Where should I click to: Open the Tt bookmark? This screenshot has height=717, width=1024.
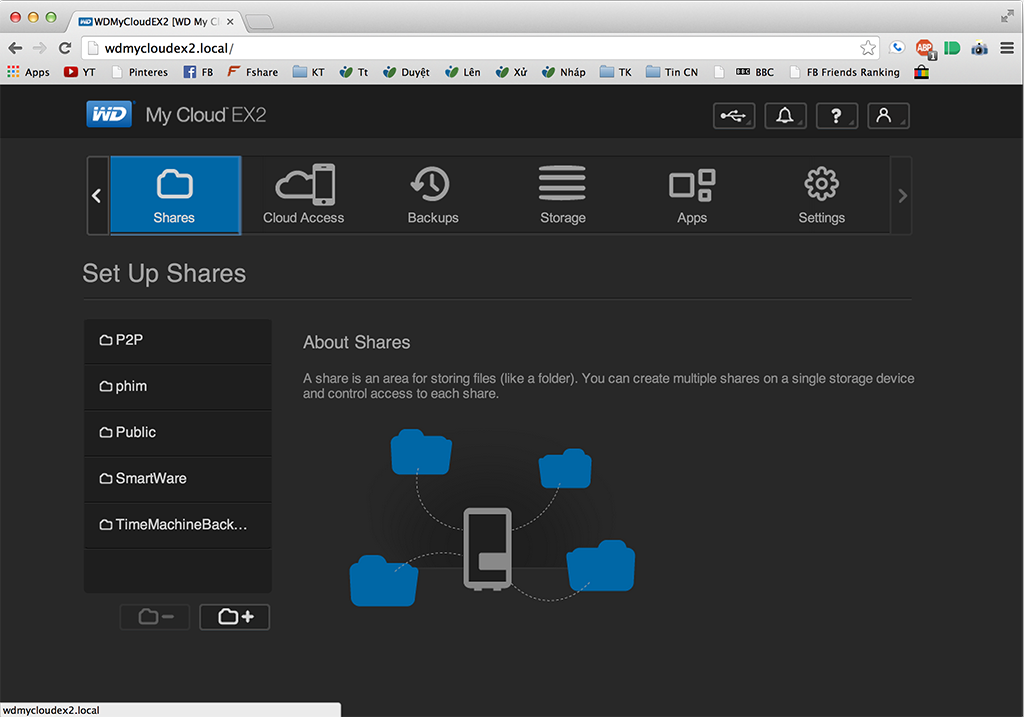pyautogui.click(x=353, y=72)
